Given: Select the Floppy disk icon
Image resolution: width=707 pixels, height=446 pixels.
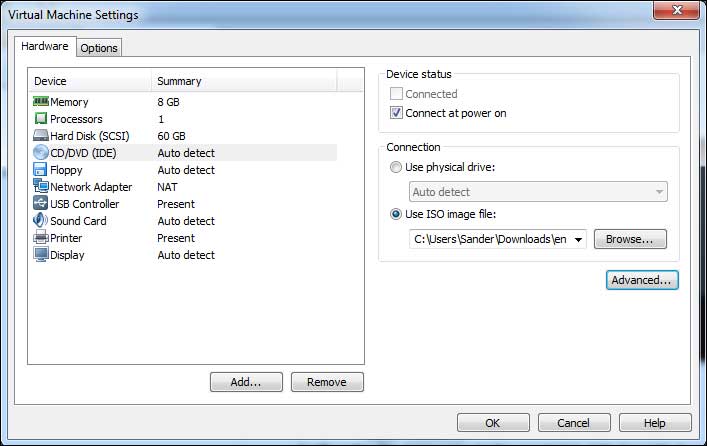Looking at the screenshot, I should [x=41, y=170].
